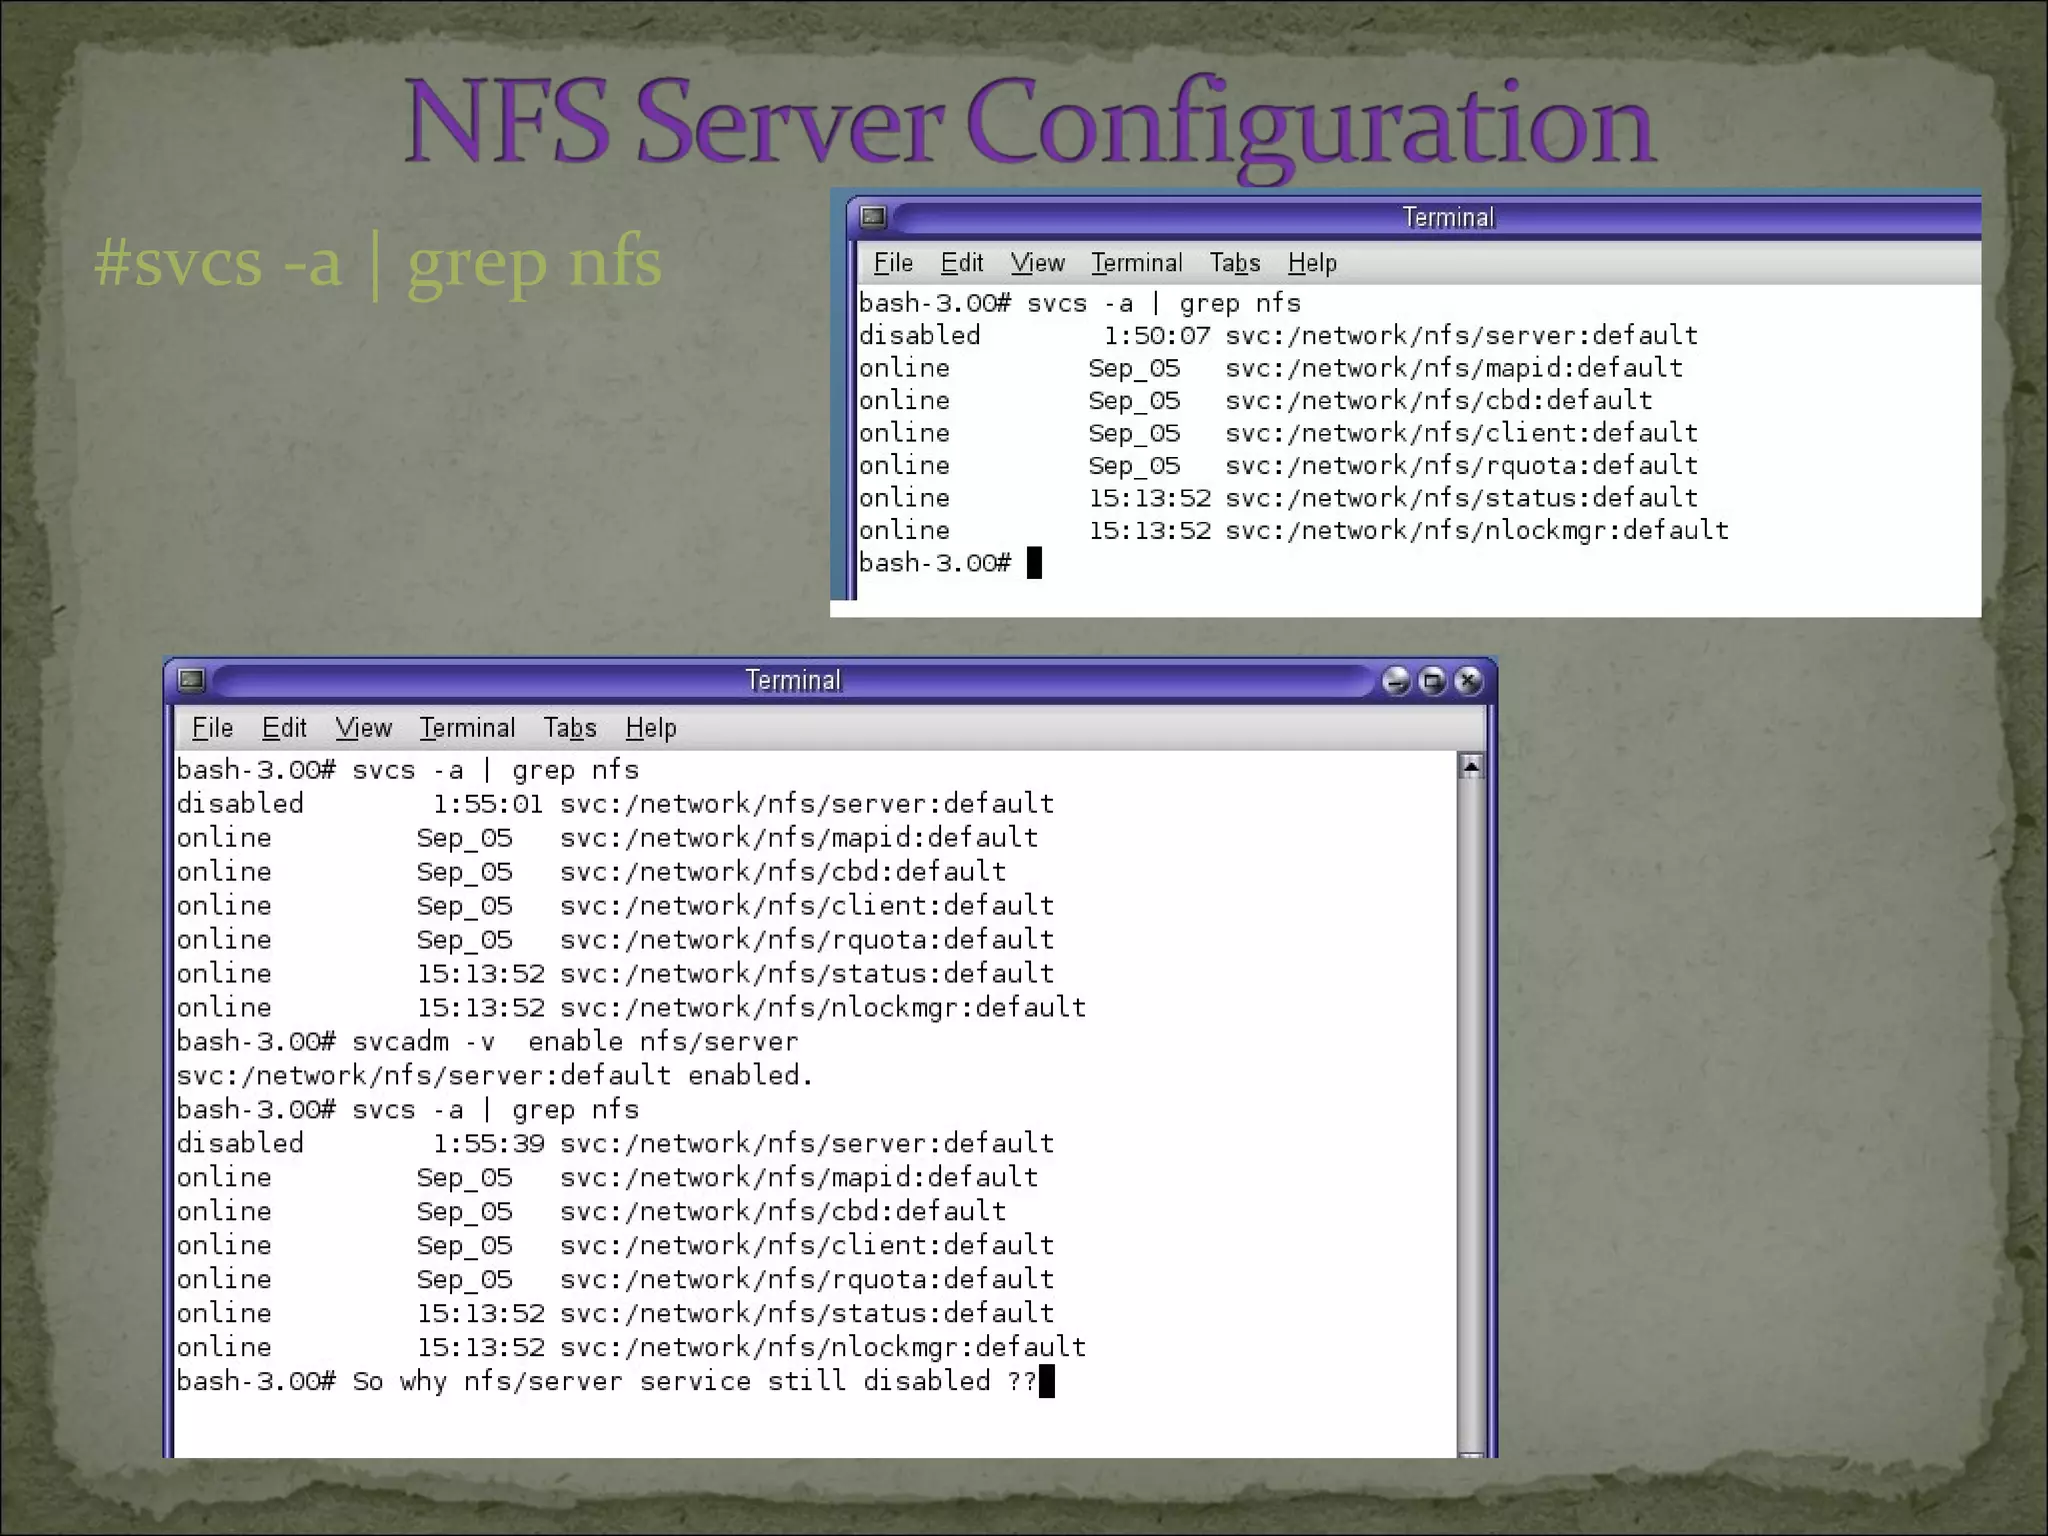The width and height of the screenshot is (2048, 1536).
Task: Click 'disabled 1:55:39' line in lower Terminal
Action: (x=615, y=1144)
